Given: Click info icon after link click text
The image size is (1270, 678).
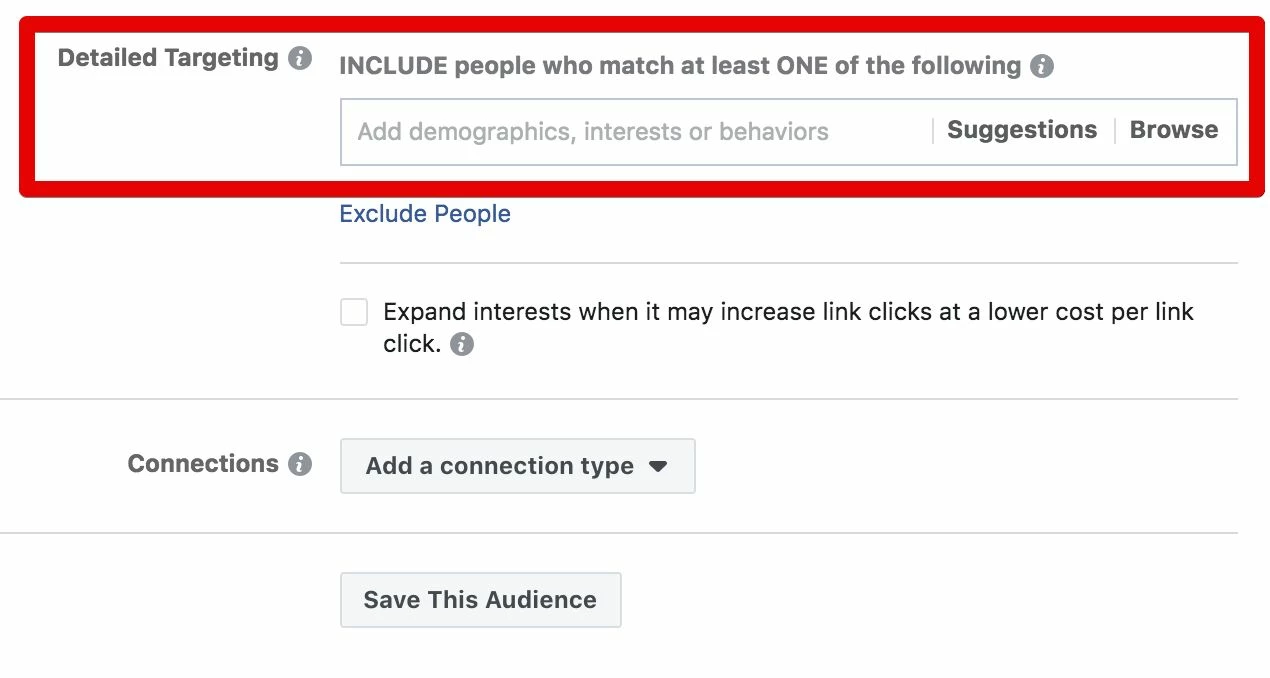Looking at the screenshot, I should coord(461,345).
